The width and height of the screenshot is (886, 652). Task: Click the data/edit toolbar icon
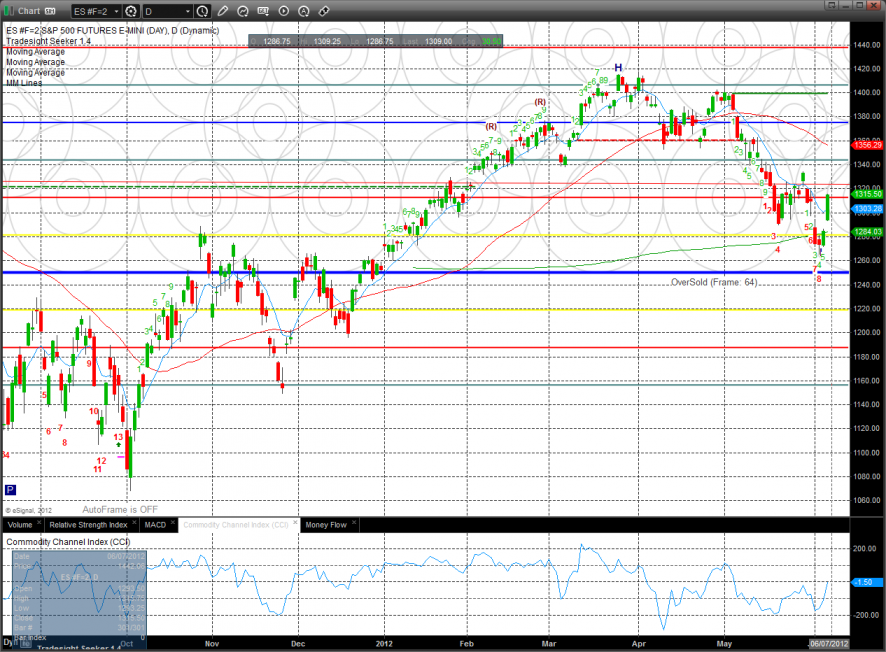pos(263,11)
